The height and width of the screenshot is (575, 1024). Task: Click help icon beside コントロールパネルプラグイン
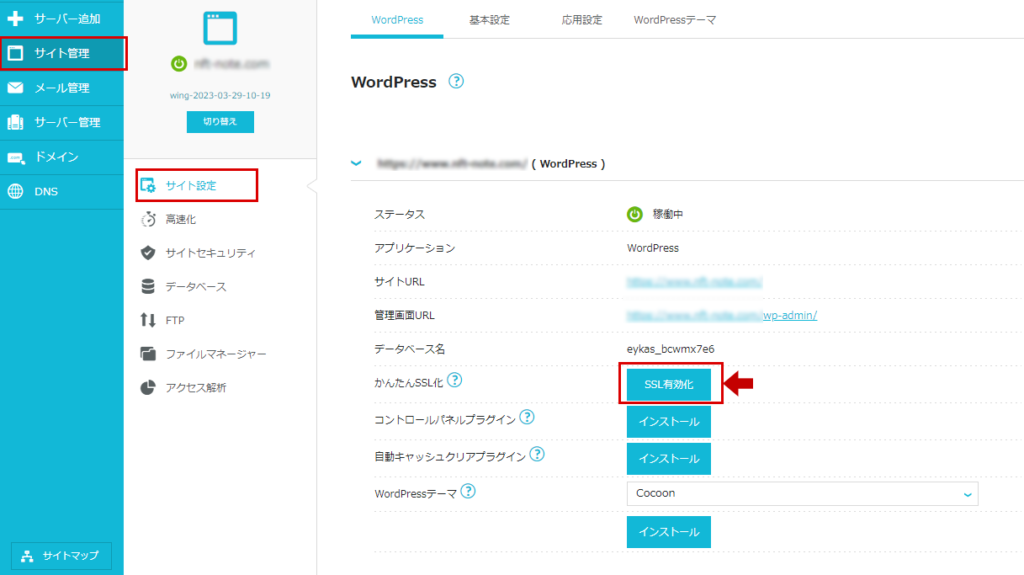[526, 417]
